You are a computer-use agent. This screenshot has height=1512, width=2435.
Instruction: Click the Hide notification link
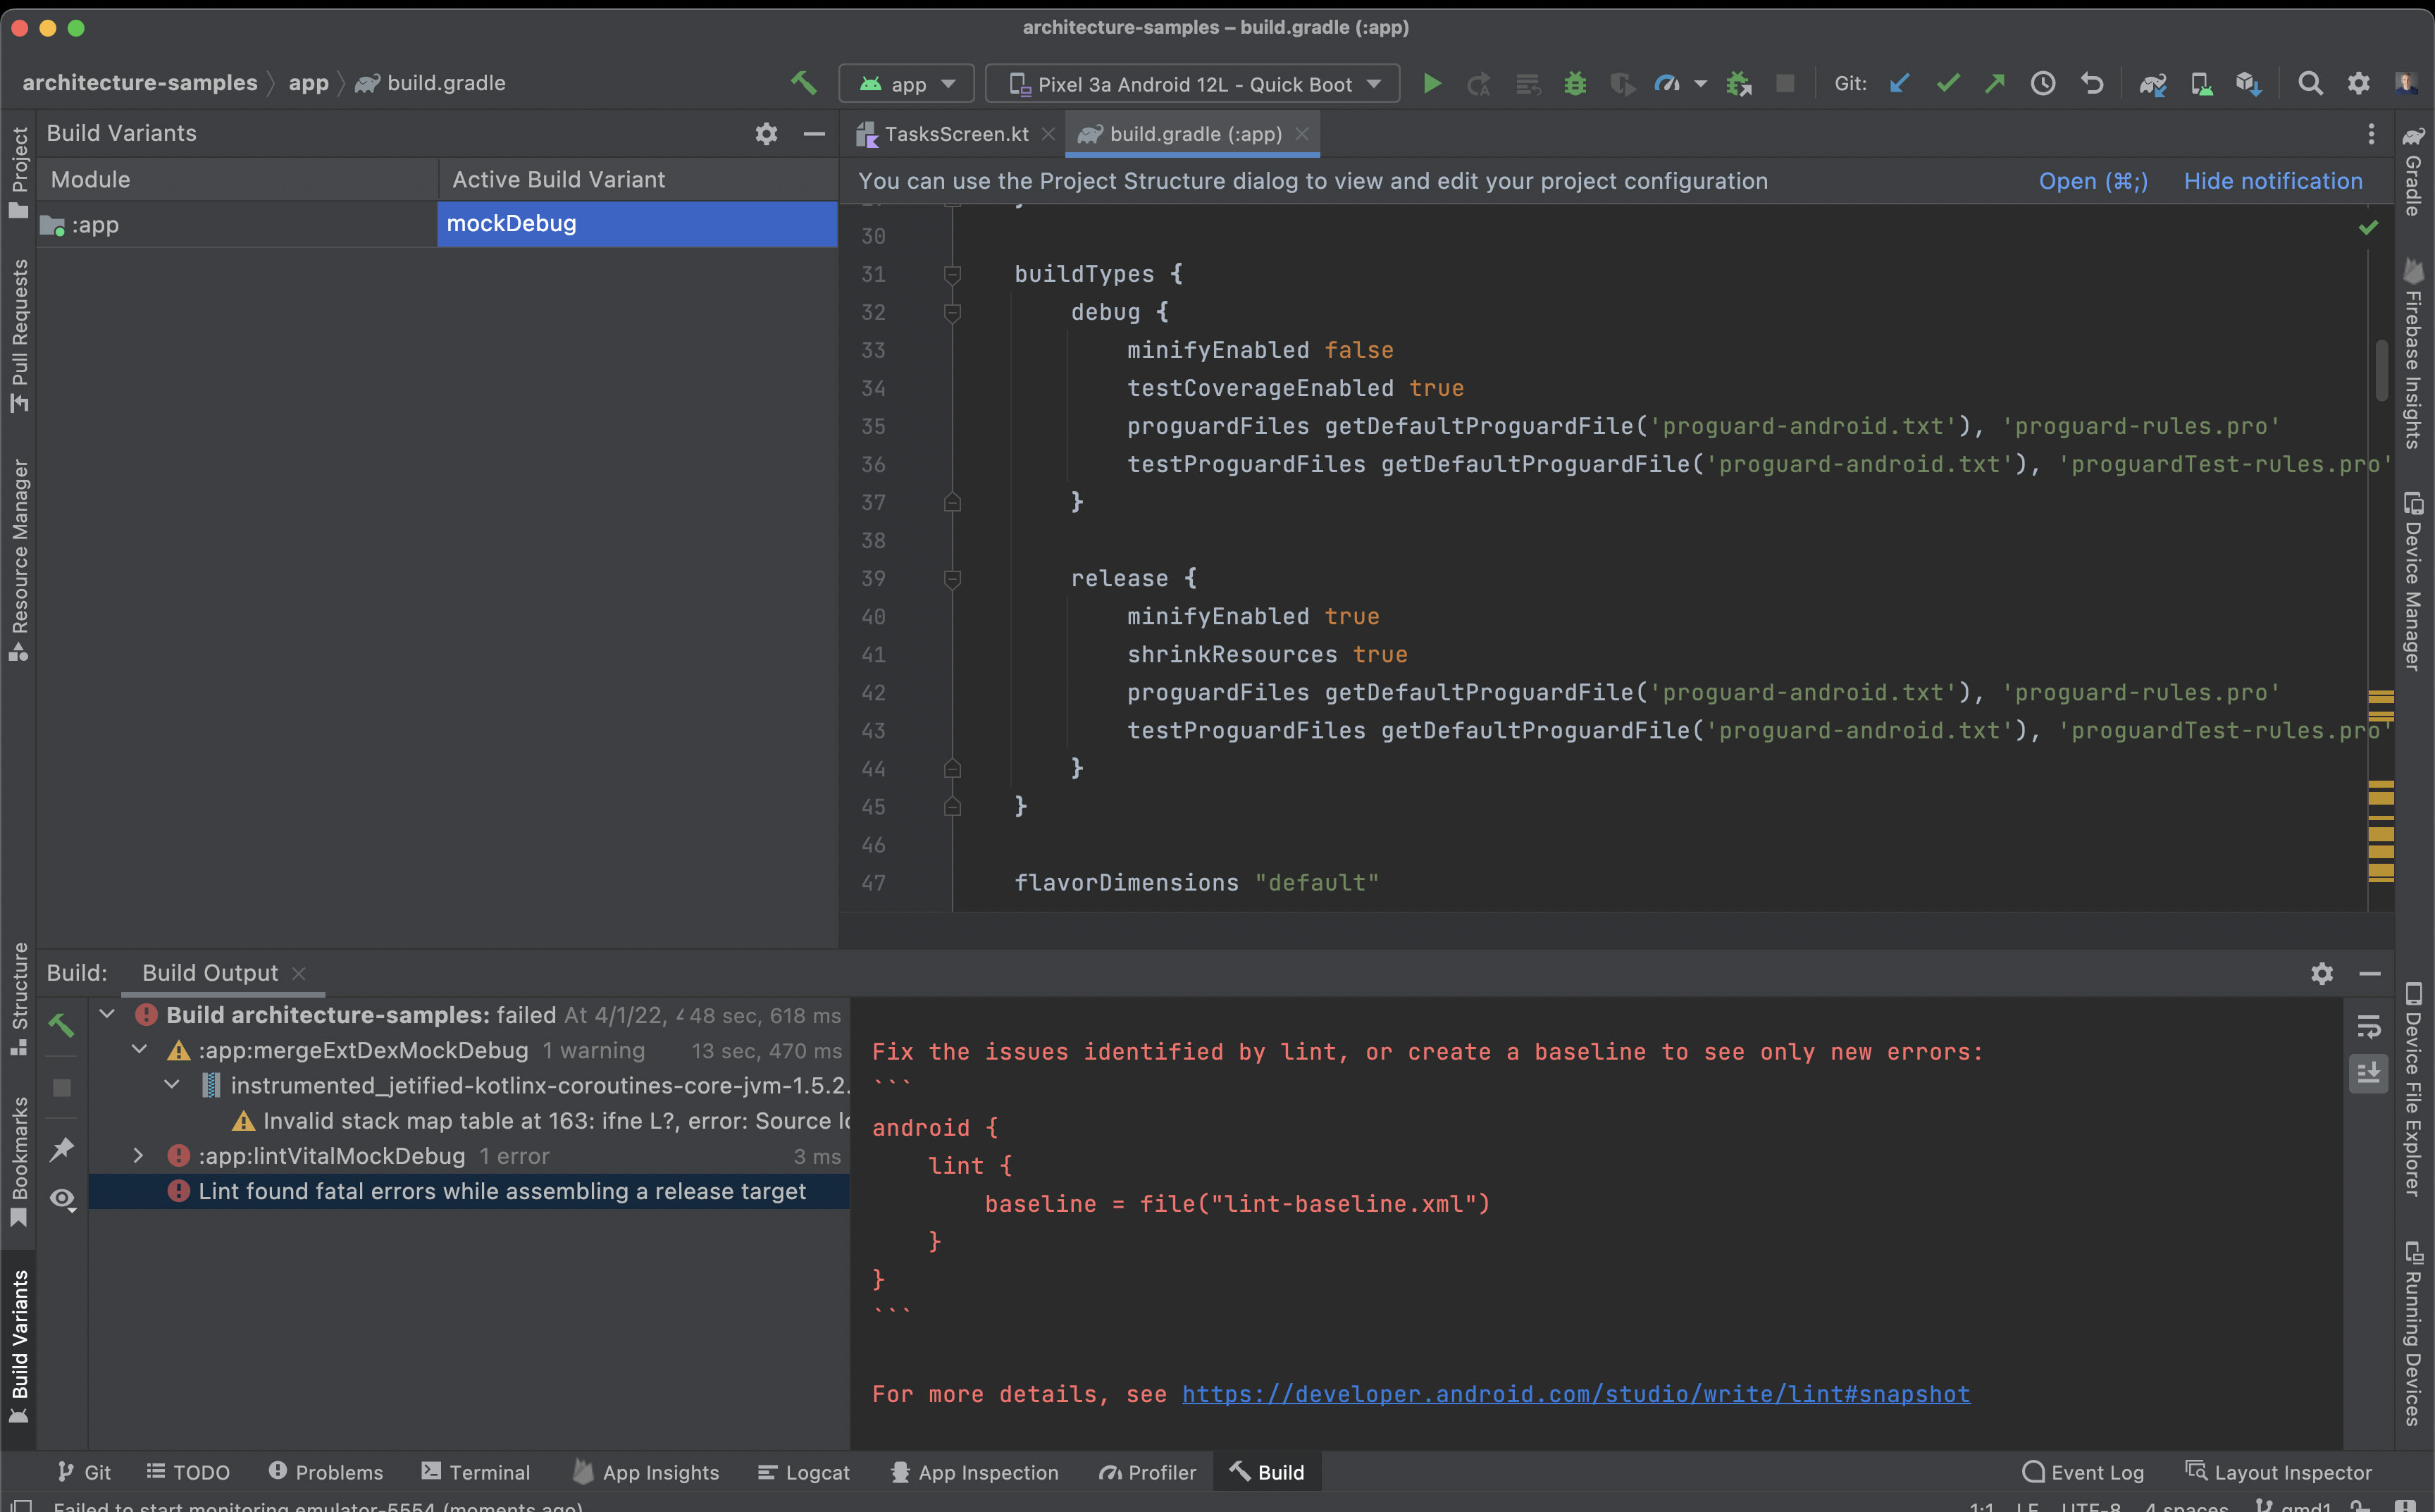(x=2272, y=181)
